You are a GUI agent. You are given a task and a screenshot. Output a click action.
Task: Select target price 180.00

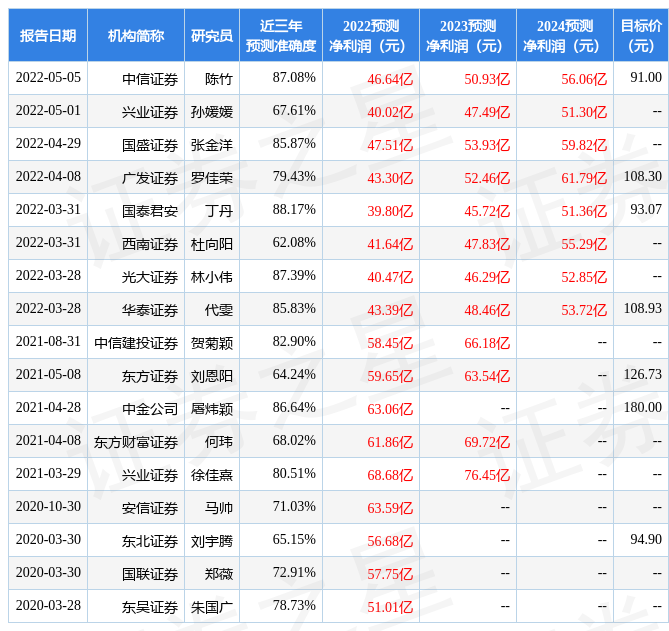pyautogui.click(x=643, y=407)
